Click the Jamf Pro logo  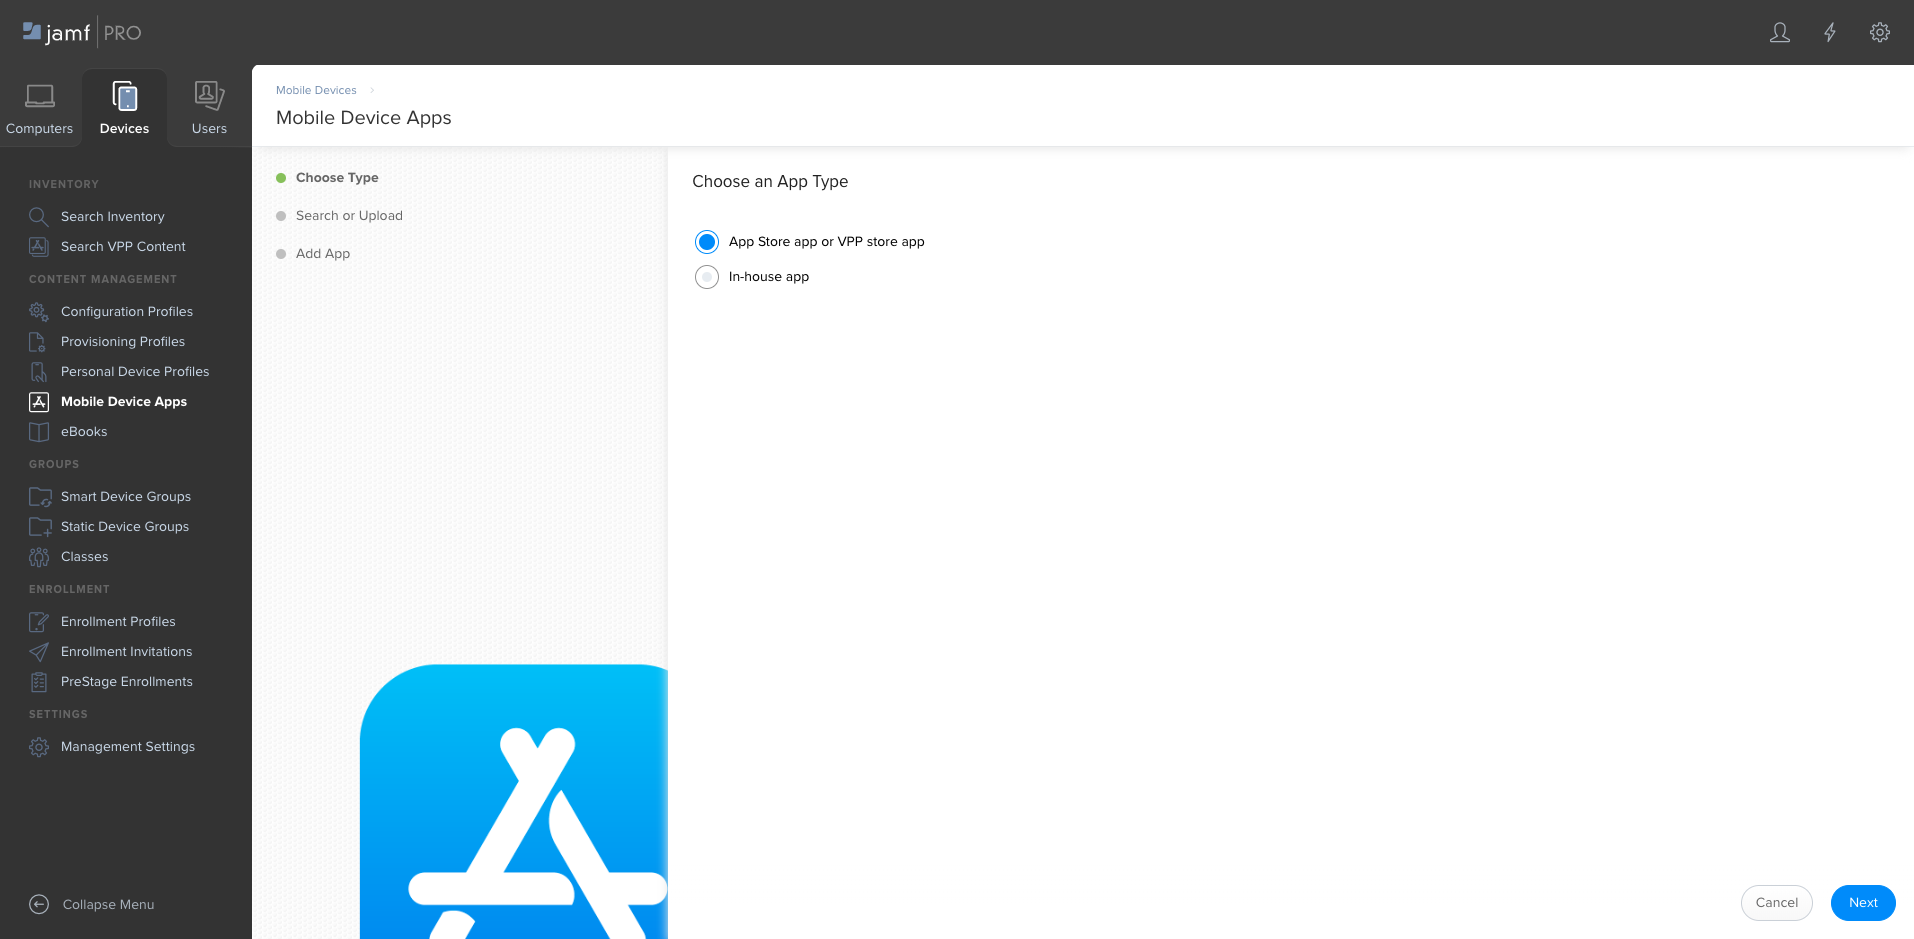click(82, 33)
